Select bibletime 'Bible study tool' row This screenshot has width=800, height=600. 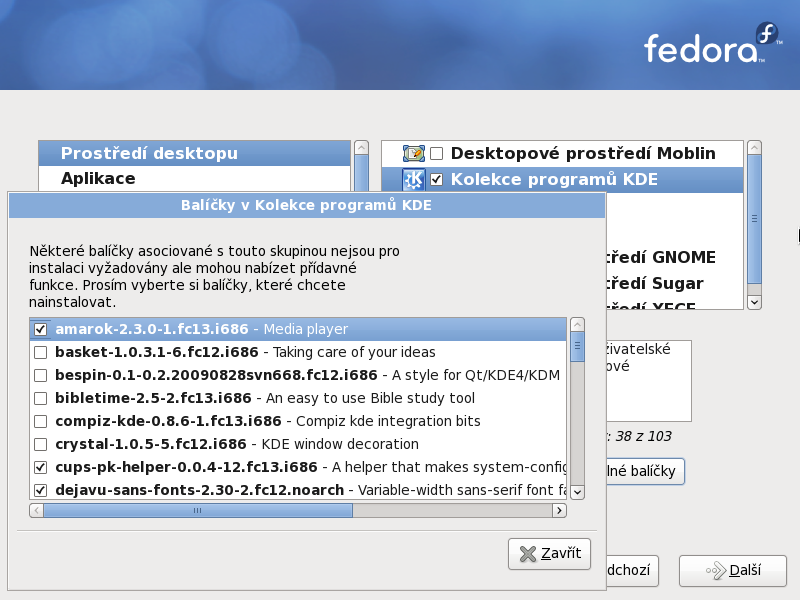265,398
